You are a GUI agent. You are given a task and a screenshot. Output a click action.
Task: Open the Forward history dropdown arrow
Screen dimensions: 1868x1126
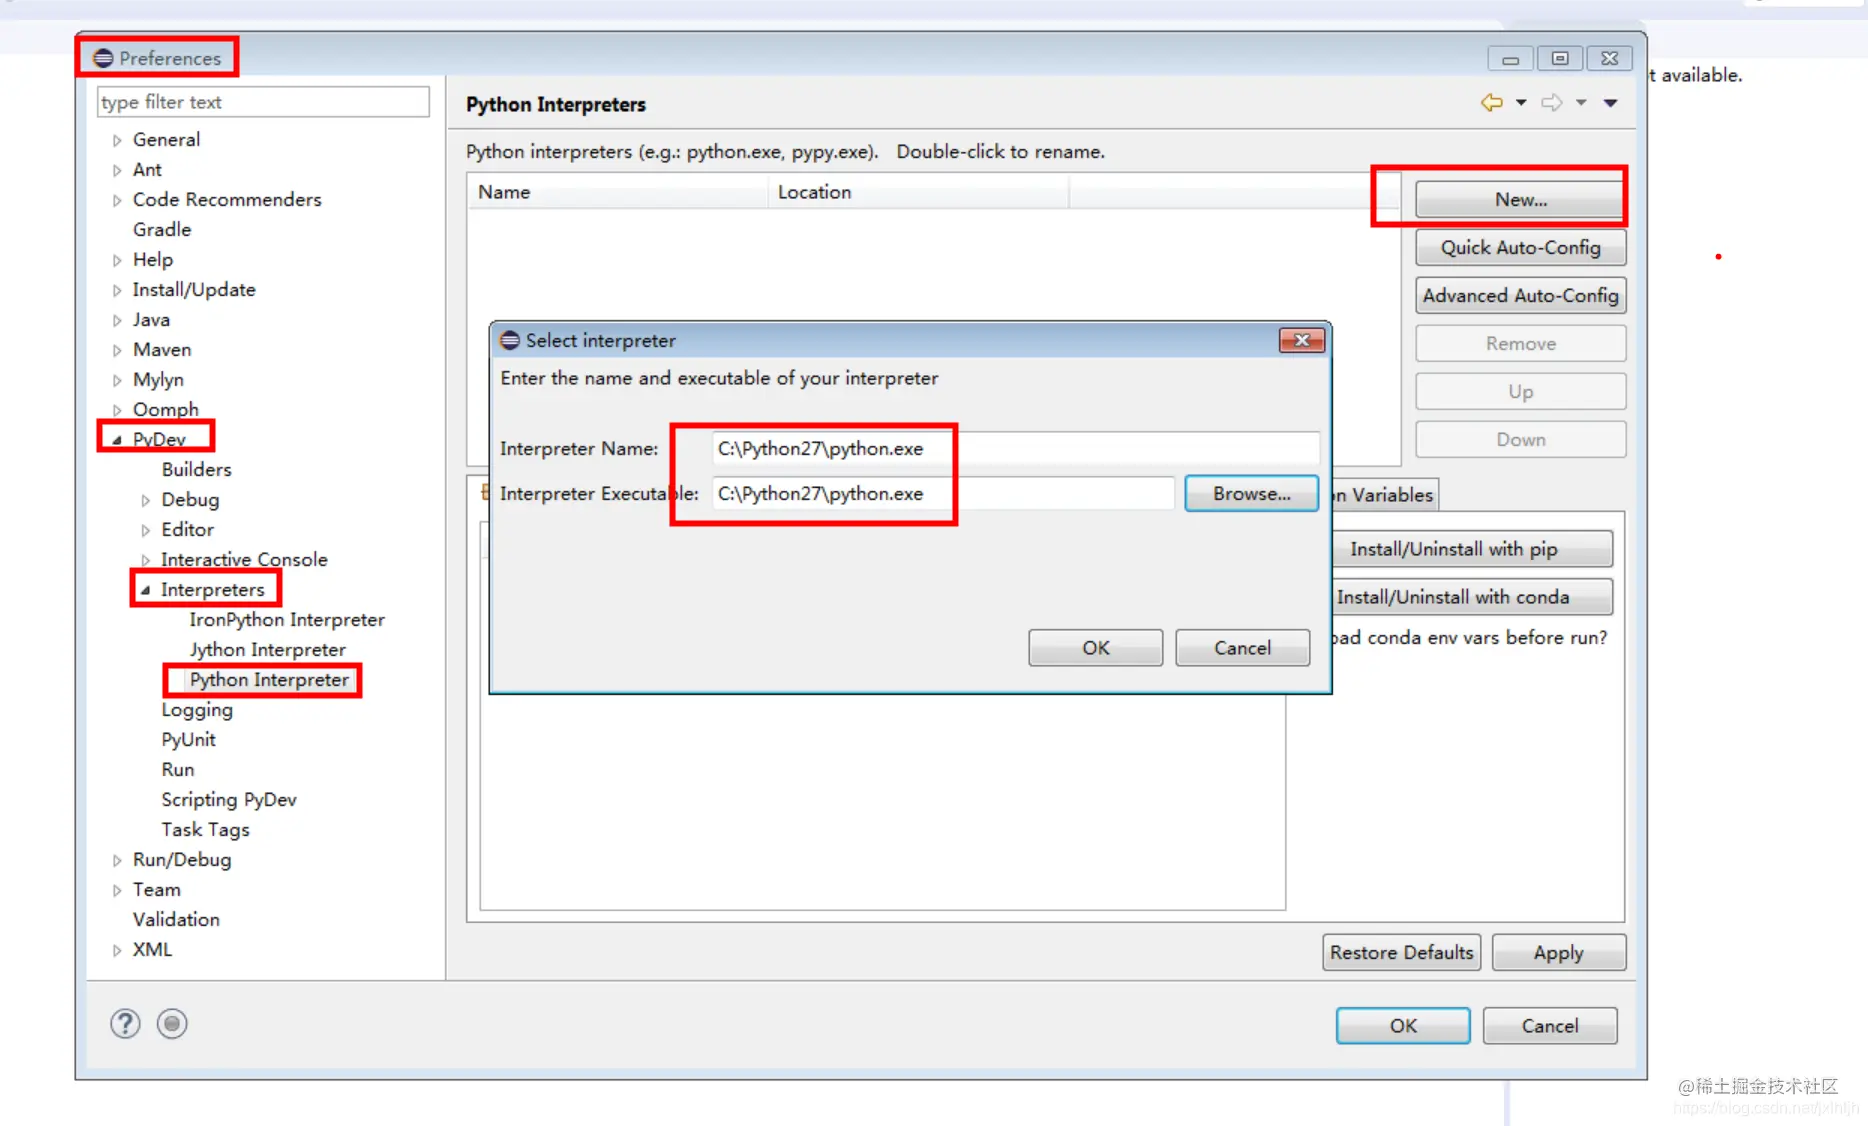[x=1581, y=103]
